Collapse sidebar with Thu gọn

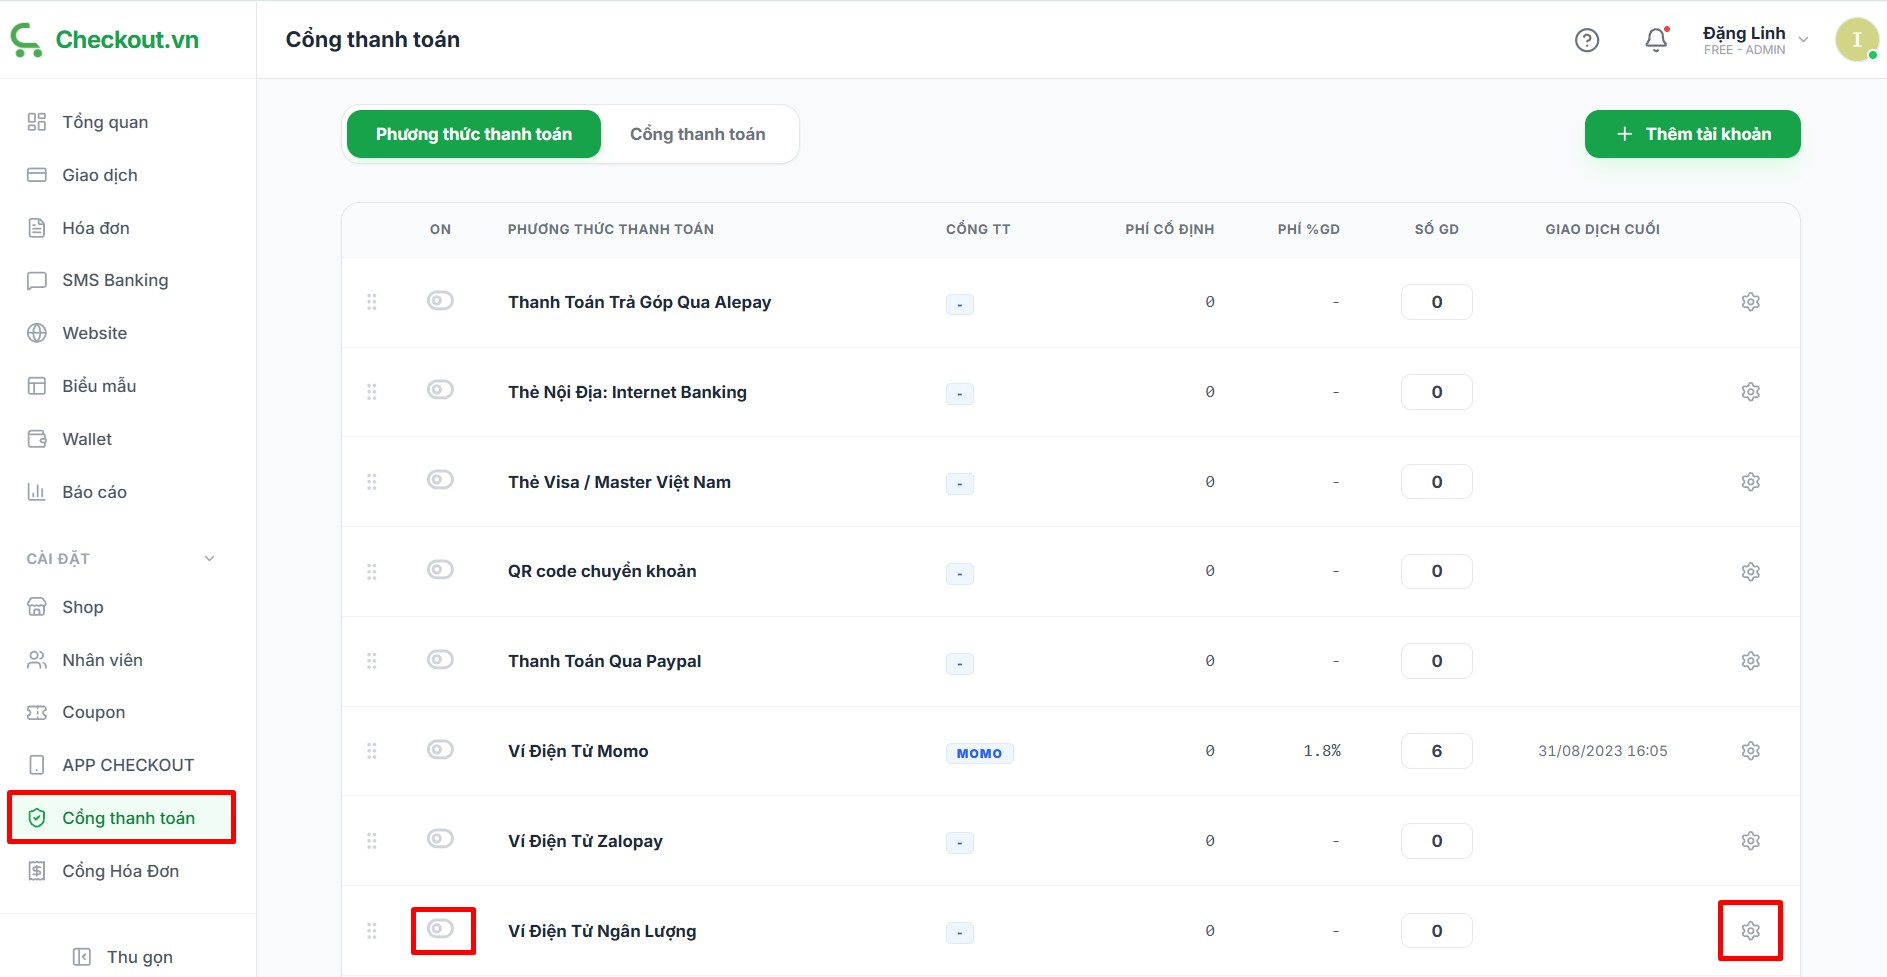[124, 957]
